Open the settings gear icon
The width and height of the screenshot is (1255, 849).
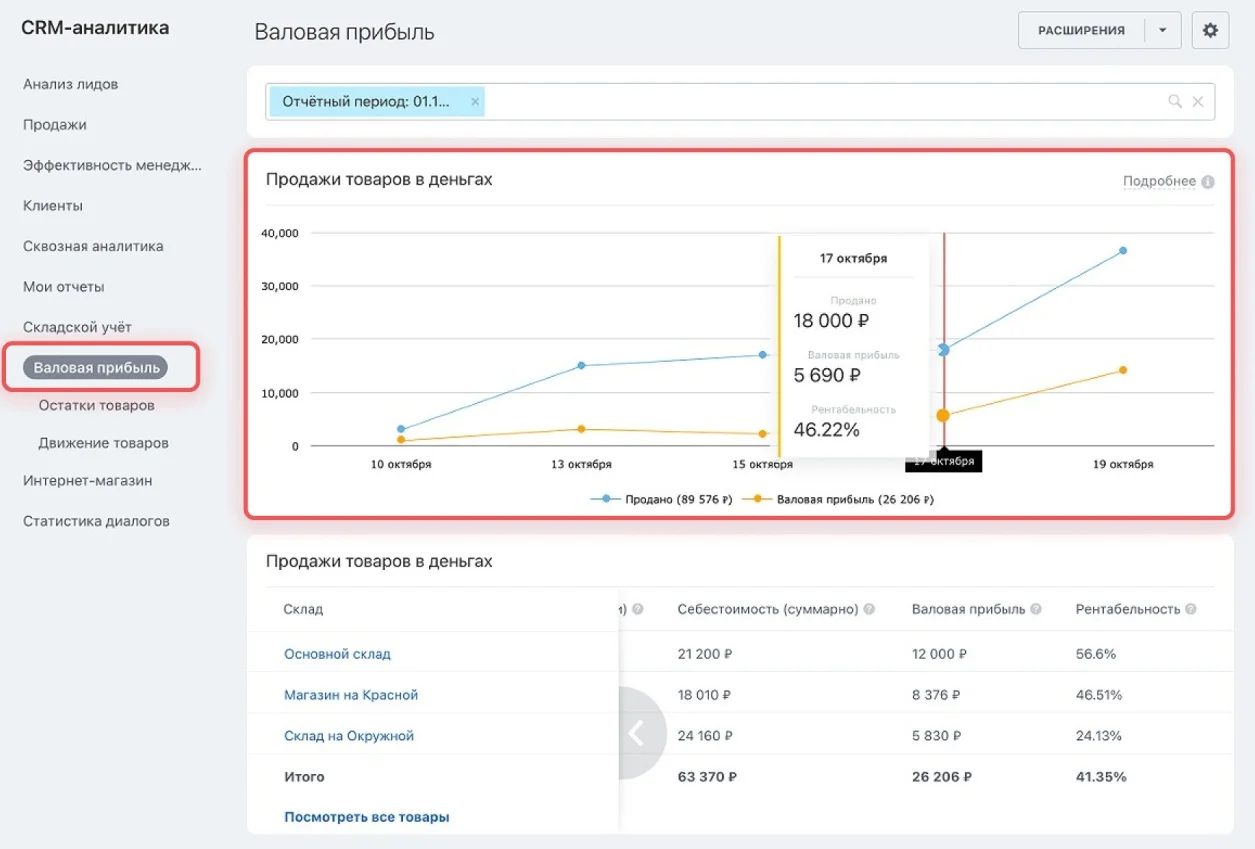[1210, 30]
